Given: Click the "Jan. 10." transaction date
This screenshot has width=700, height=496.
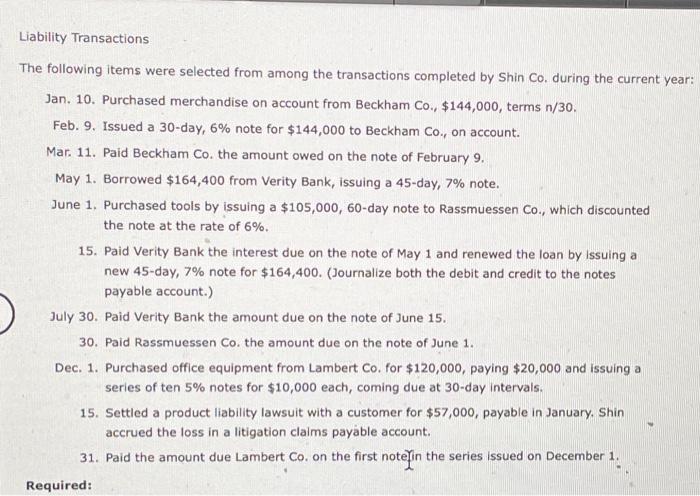Looking at the screenshot, I should [x=70, y=99].
